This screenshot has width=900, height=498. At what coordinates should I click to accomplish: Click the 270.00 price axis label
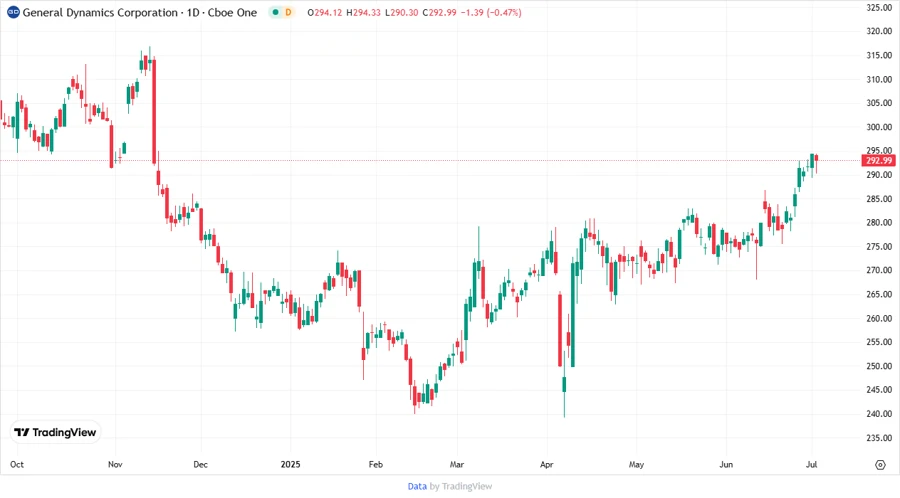(879, 270)
